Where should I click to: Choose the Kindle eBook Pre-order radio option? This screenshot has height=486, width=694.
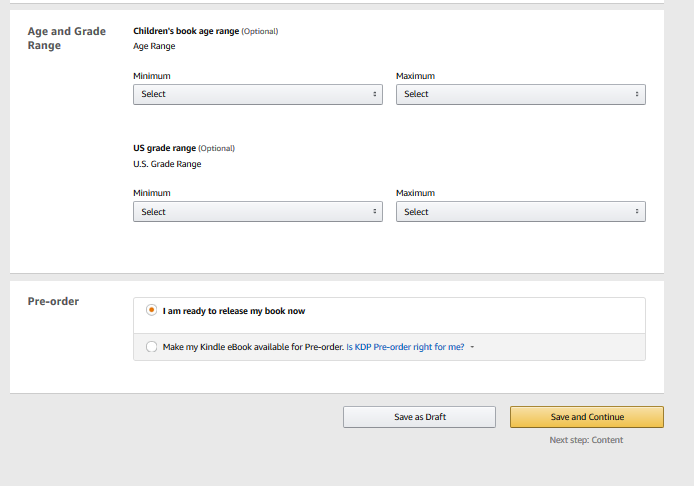pyautogui.click(x=152, y=347)
